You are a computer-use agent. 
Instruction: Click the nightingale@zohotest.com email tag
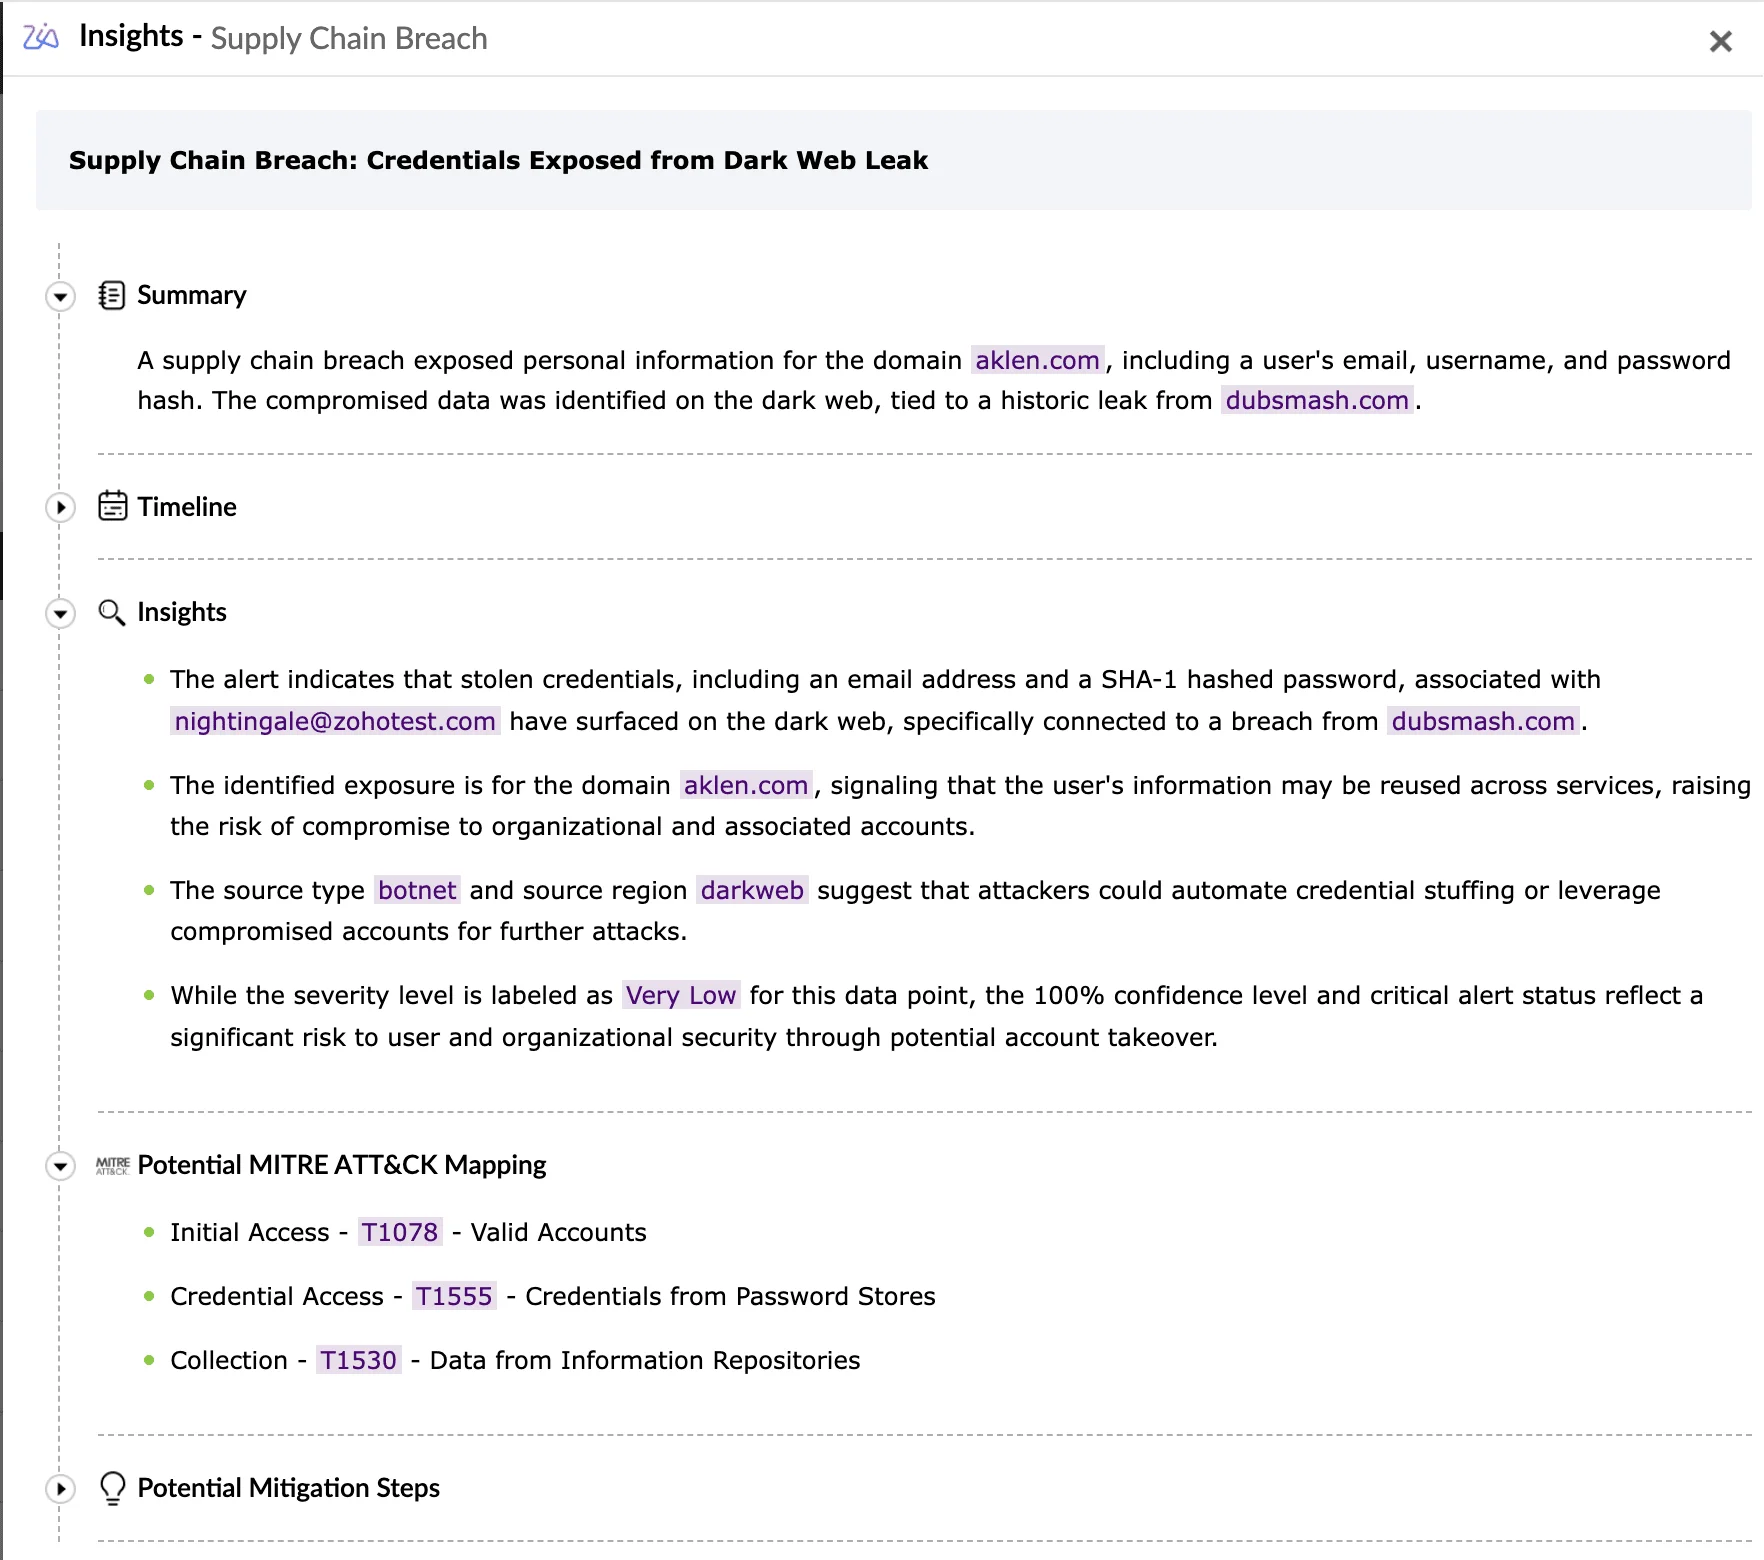[335, 721]
